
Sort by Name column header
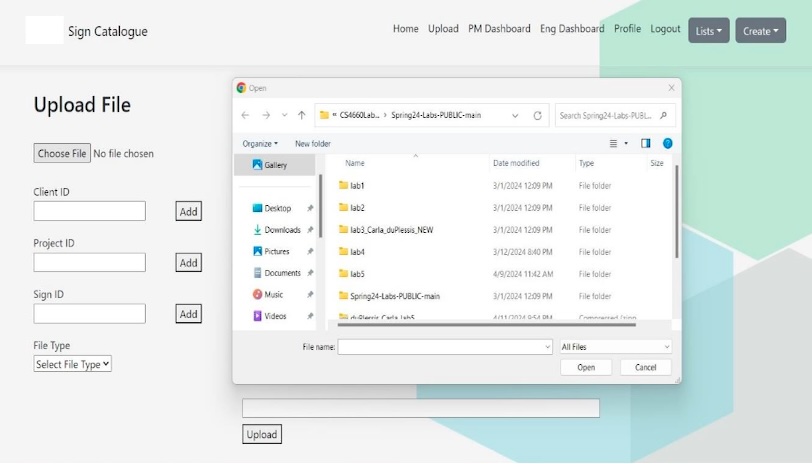pos(355,163)
